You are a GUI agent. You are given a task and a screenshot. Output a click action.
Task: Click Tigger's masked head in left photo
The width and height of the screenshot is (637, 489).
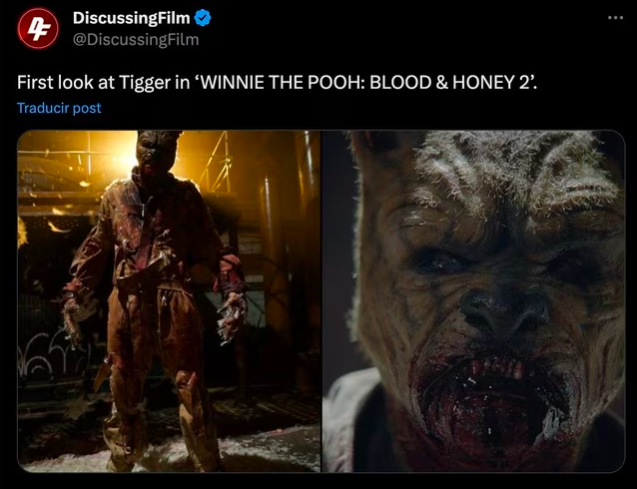[x=156, y=152]
